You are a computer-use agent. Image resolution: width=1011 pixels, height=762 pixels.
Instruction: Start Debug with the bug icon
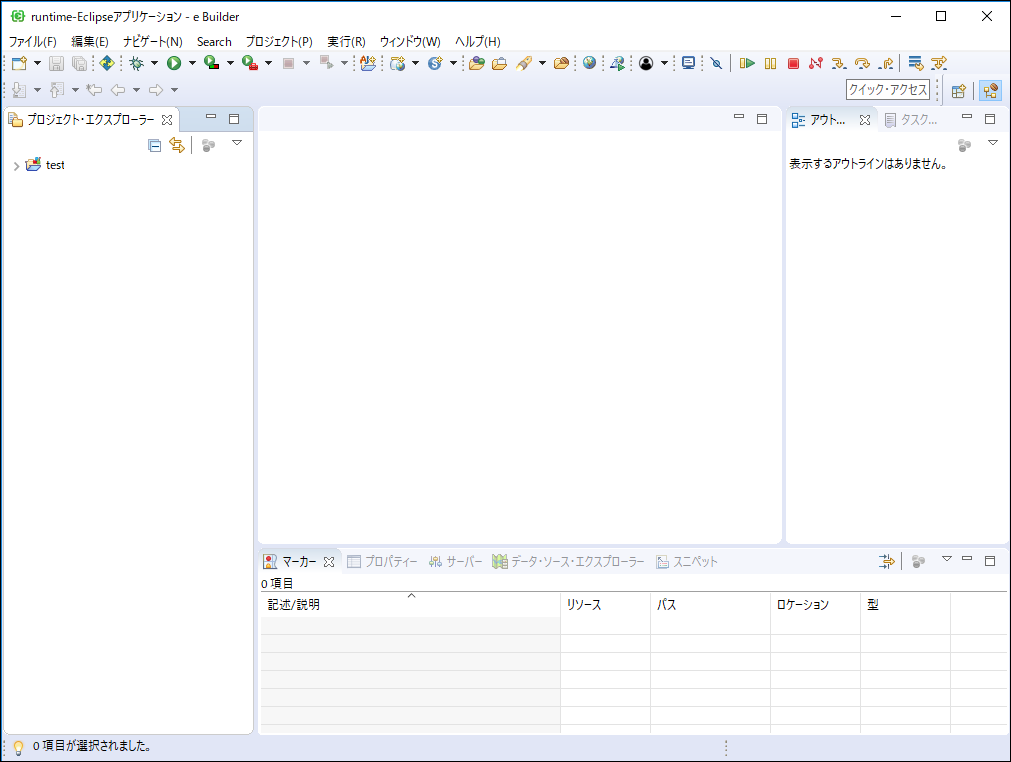[x=136, y=63]
